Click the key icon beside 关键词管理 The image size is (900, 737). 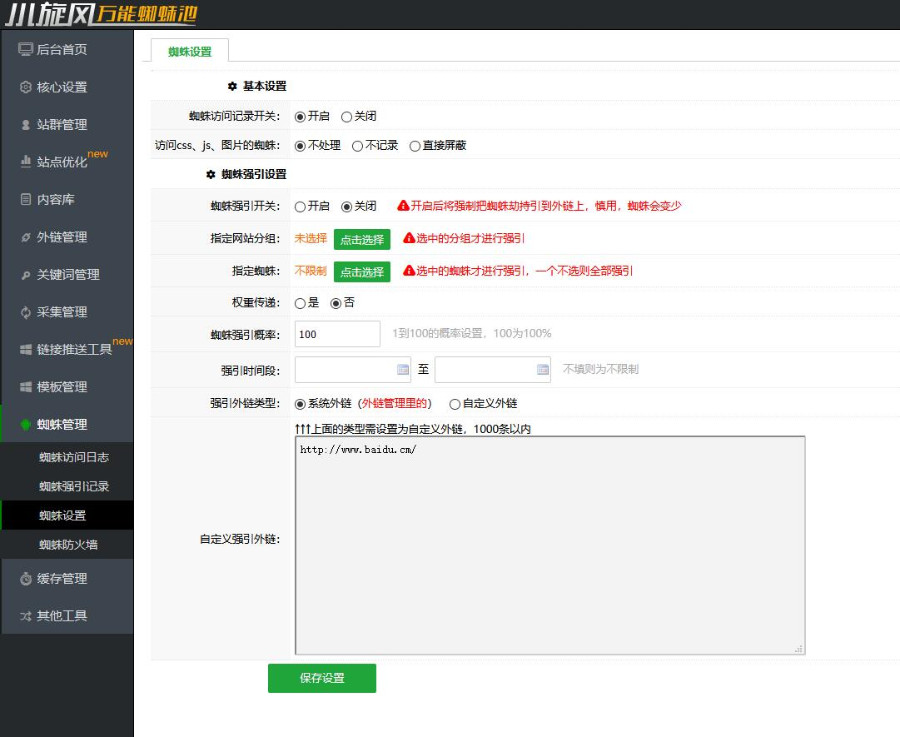26,275
